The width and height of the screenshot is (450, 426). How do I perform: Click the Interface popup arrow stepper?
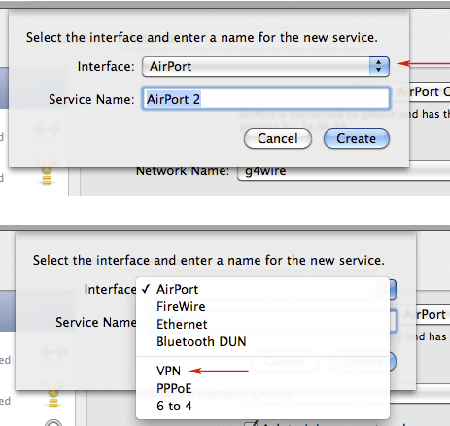point(379,66)
